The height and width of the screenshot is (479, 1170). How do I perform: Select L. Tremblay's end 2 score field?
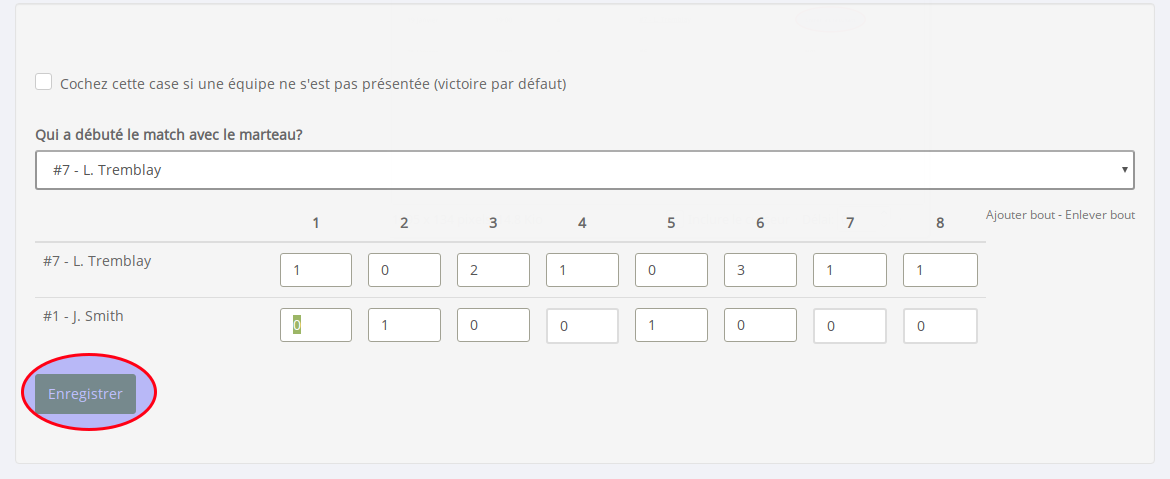404,270
